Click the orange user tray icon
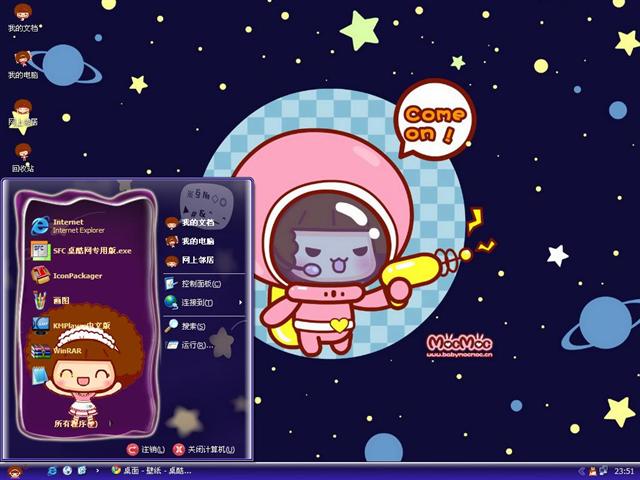Screen dimensions: 640x480 point(593,471)
